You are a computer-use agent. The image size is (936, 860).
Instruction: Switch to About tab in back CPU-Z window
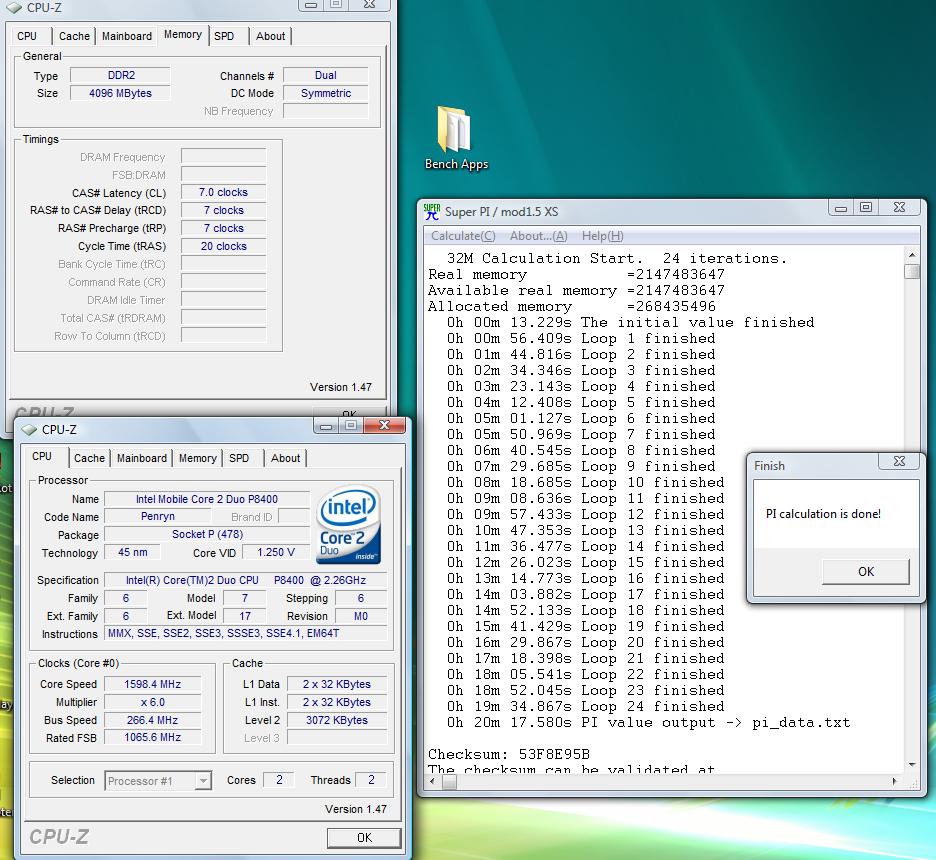click(x=270, y=36)
